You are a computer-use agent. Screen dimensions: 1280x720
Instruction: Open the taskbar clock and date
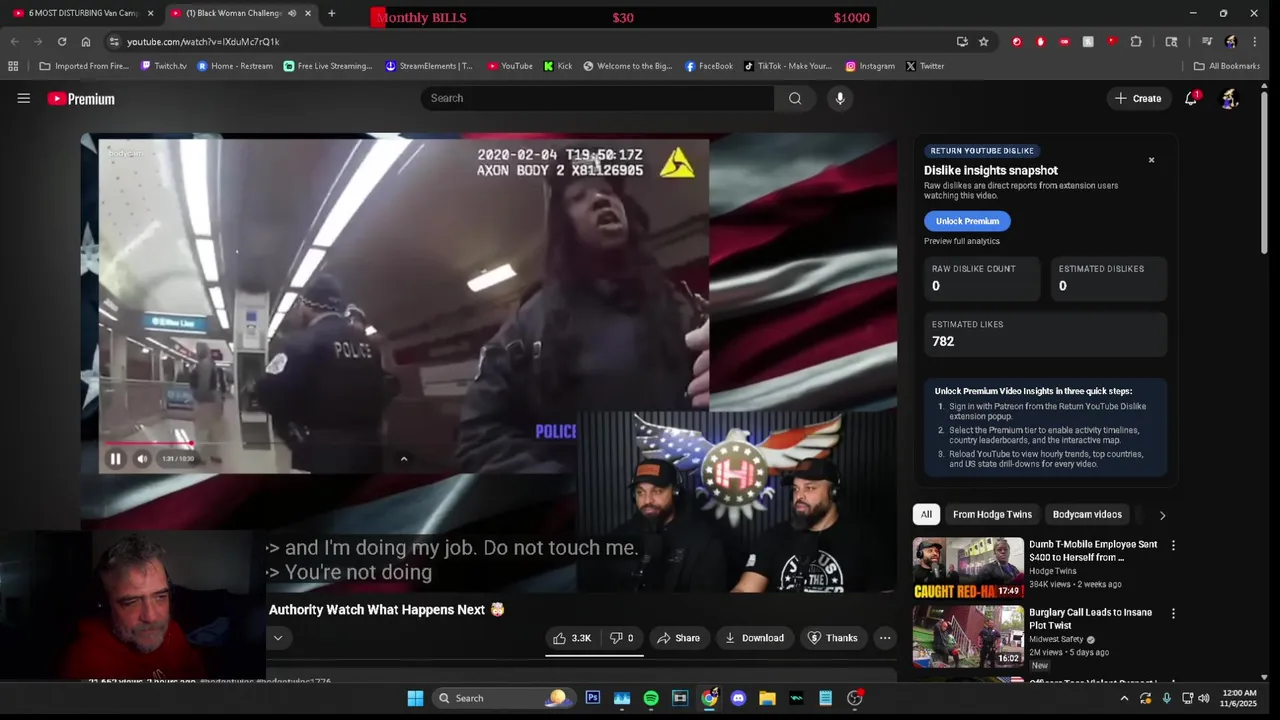click(x=1240, y=698)
